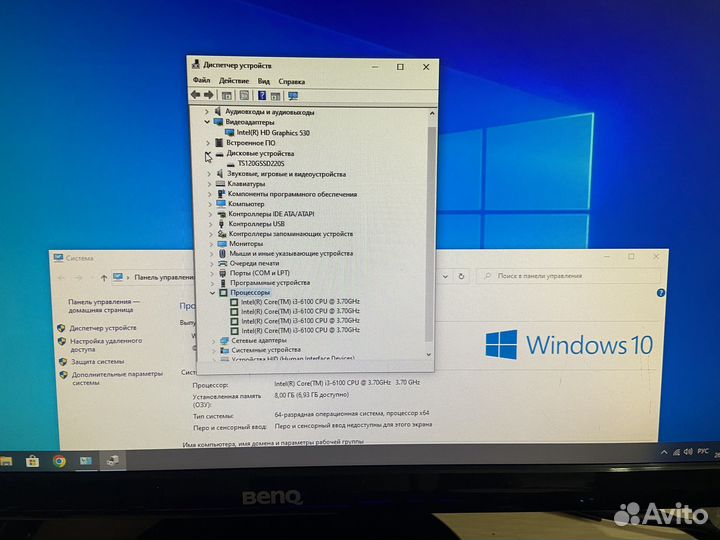The height and width of the screenshot is (540, 720).
Task: Select Программные устройства row
Action: tap(270, 283)
